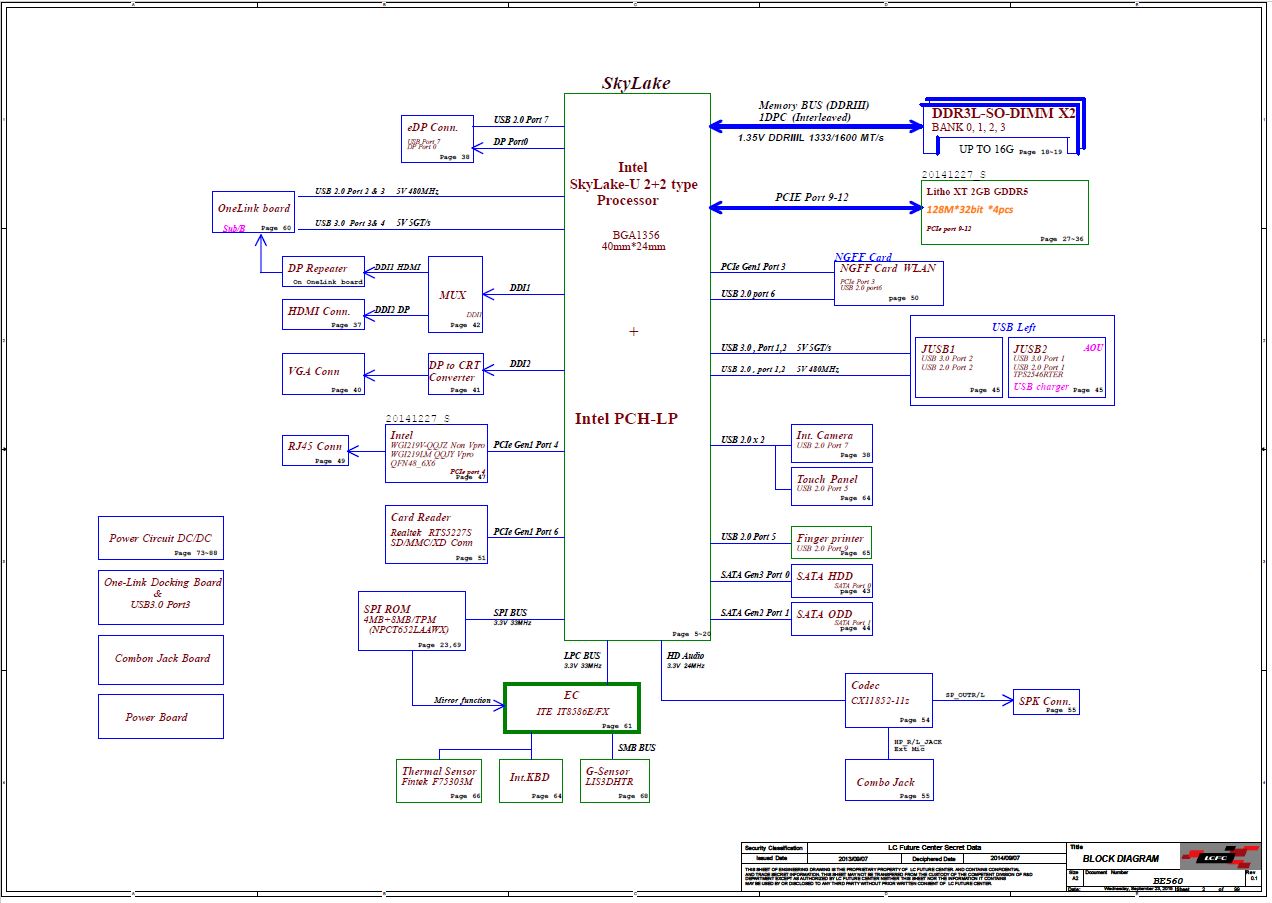The width and height of the screenshot is (1272, 903).
Task: Select the "SPI ROM" block title
Action: 385,609
